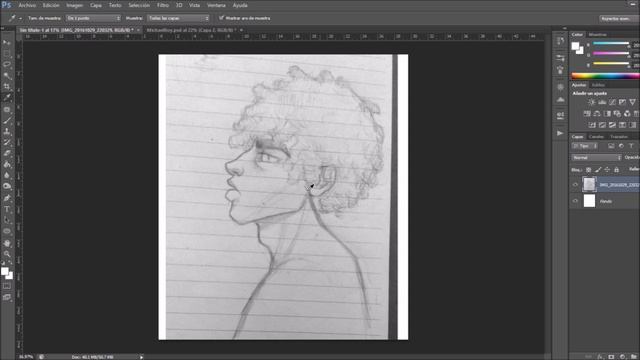Select the Hand tool

[7, 243]
